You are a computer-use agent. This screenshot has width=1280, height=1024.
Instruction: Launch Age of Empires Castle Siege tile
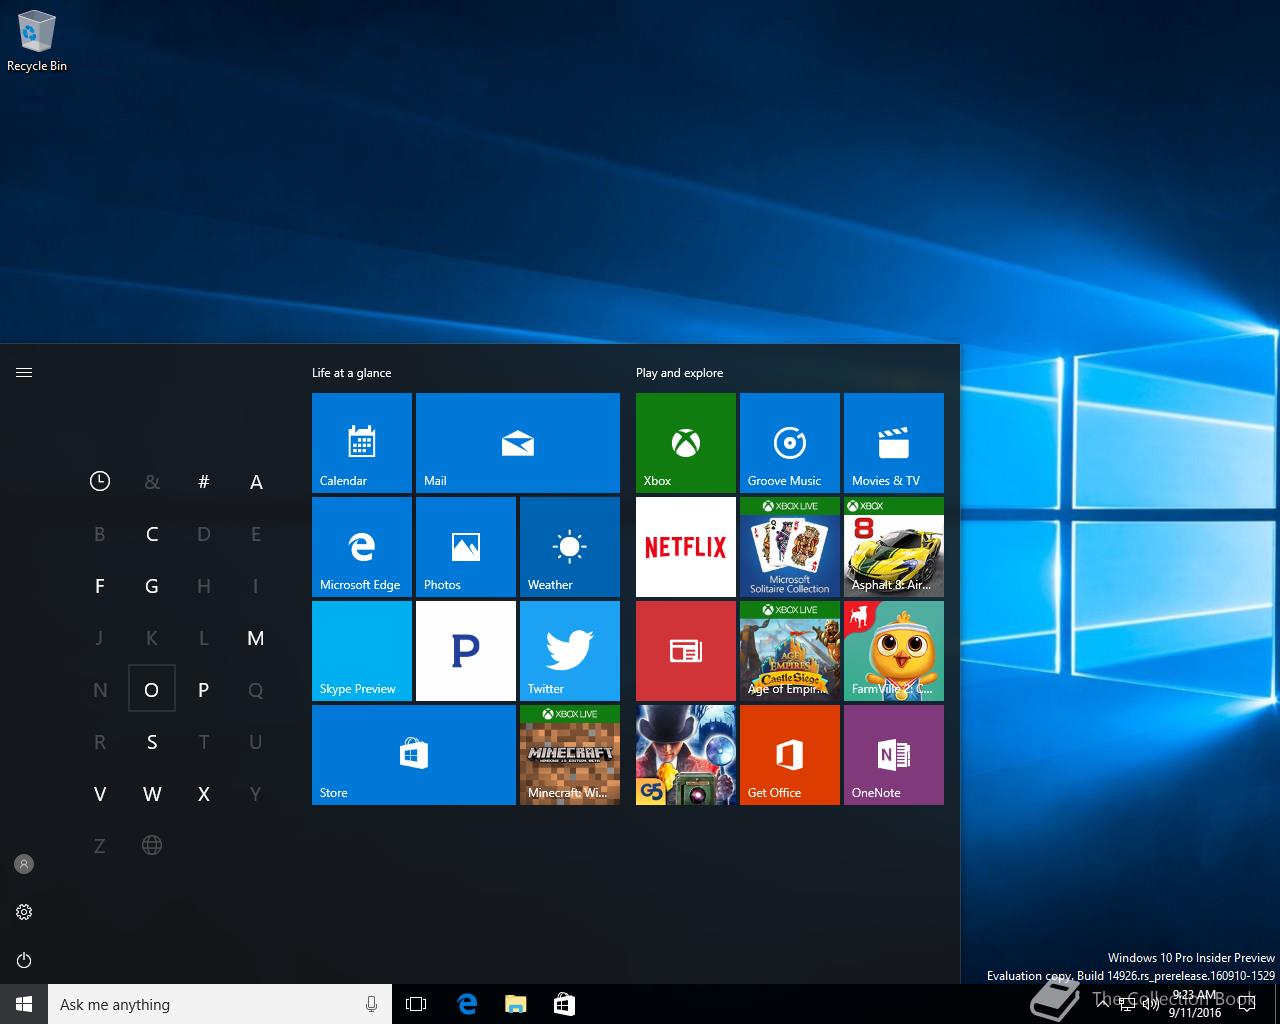(790, 651)
